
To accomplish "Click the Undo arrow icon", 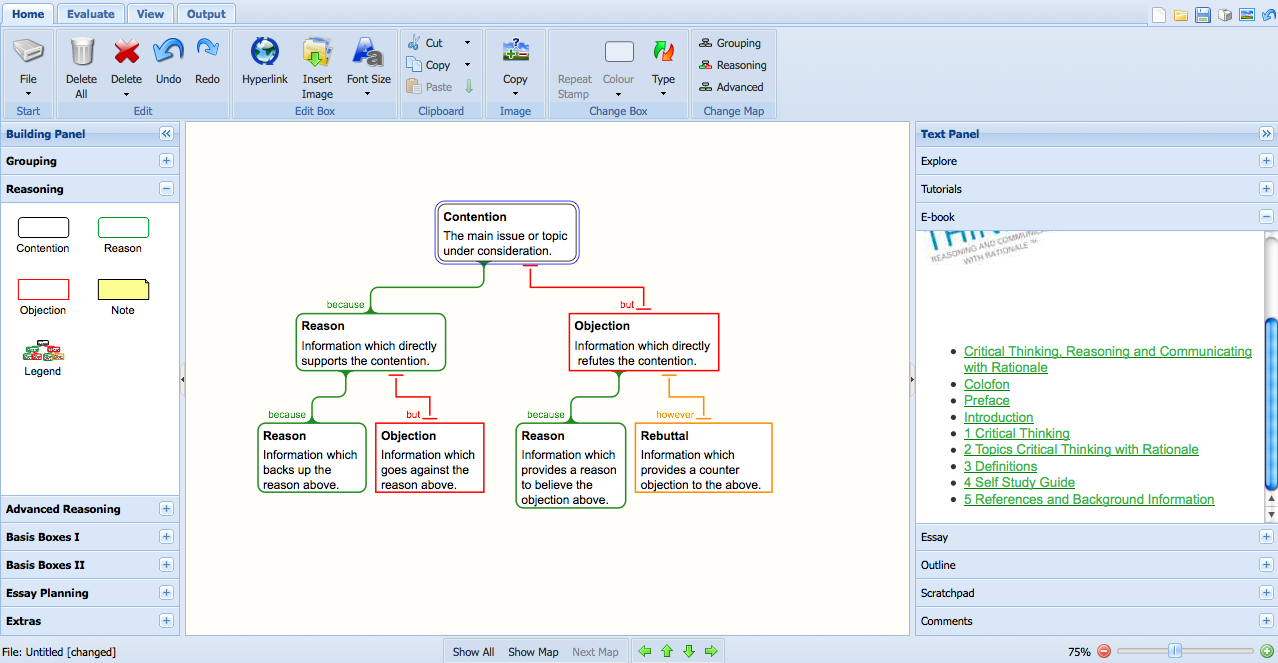I will pyautogui.click(x=168, y=52).
